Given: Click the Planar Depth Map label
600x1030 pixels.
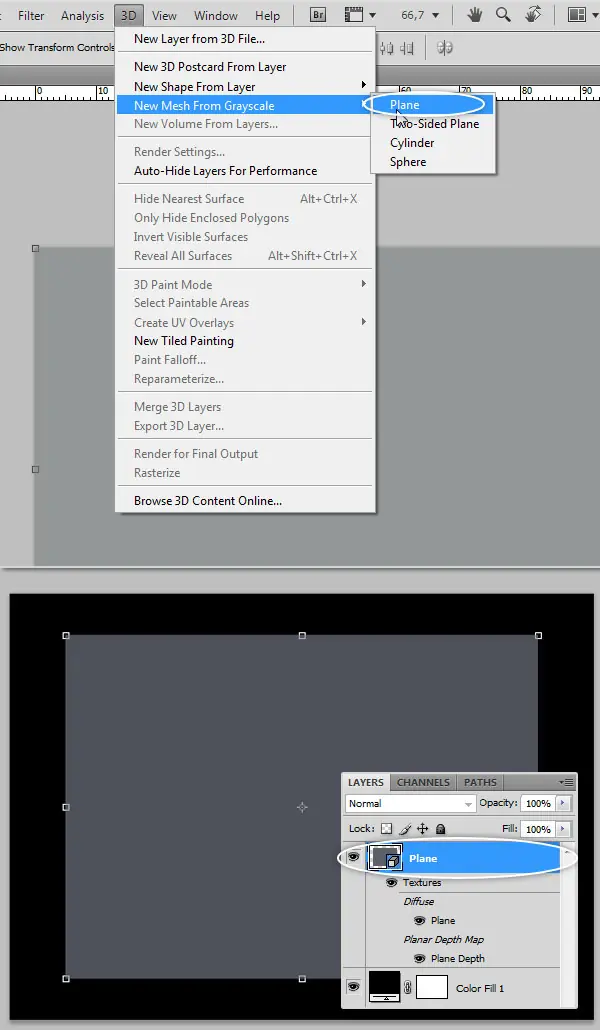Looking at the screenshot, I should [444, 939].
